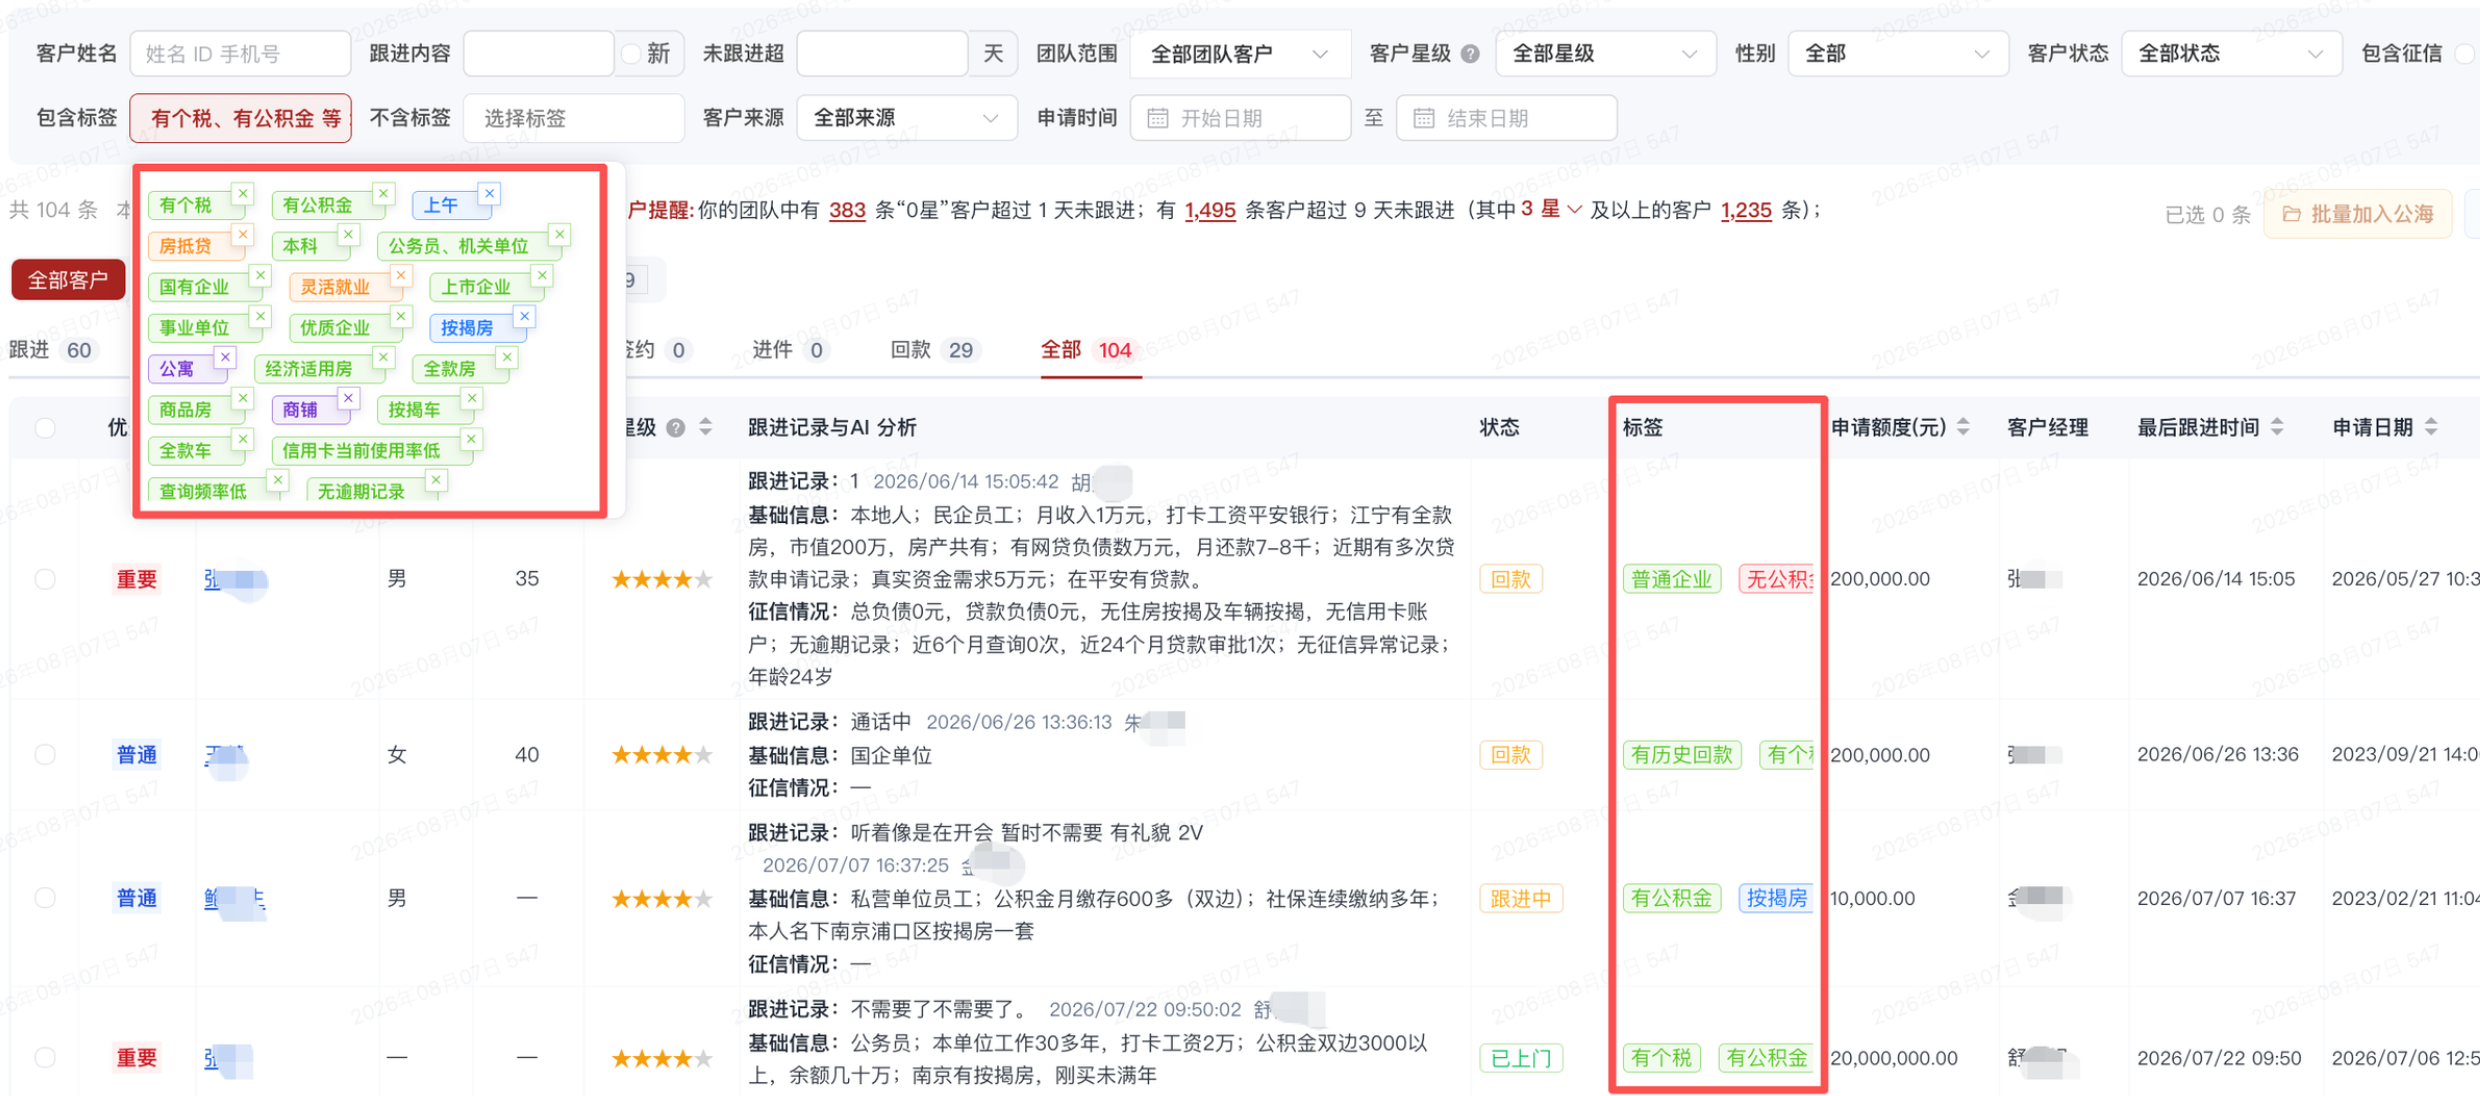Sort by 最后跟进时间 column
The image size is (2480, 1096).
click(2277, 427)
